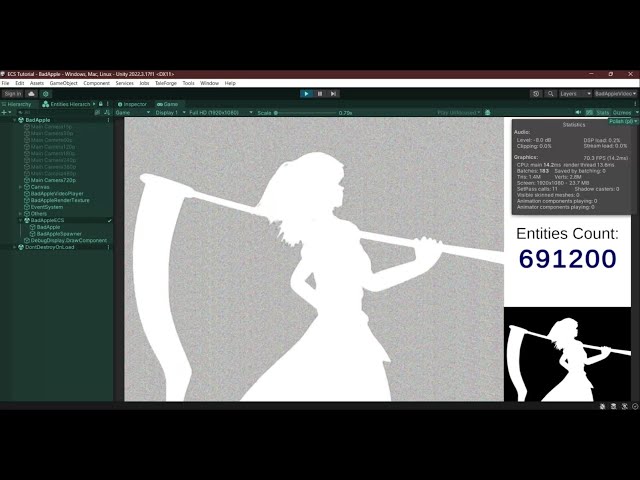Click the rightmost icon in the Hierarchy search row
This screenshot has width=640, height=480.
pyautogui.click(x=107, y=112)
